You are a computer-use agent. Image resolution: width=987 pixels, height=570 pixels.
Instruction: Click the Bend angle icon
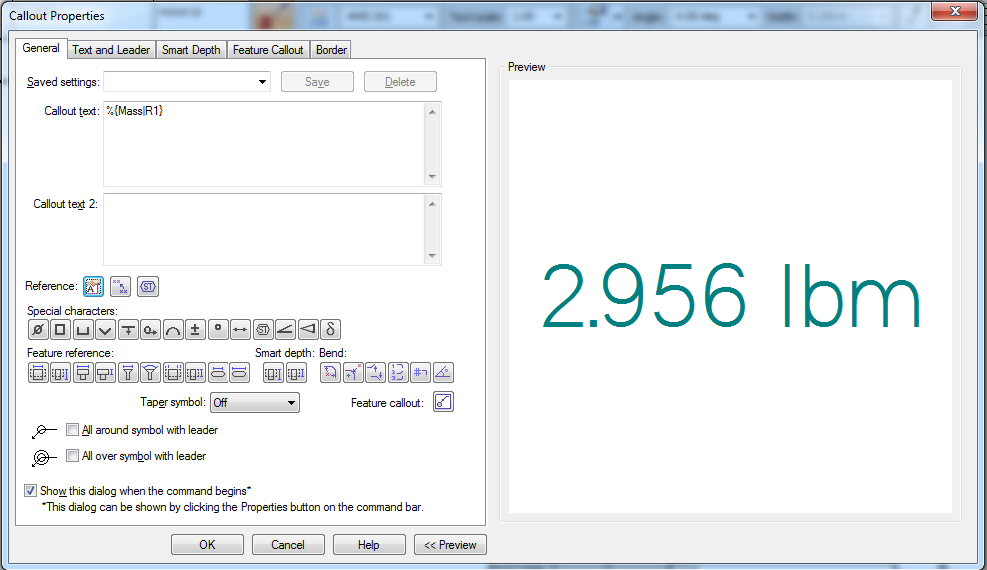pyautogui.click(x=443, y=373)
